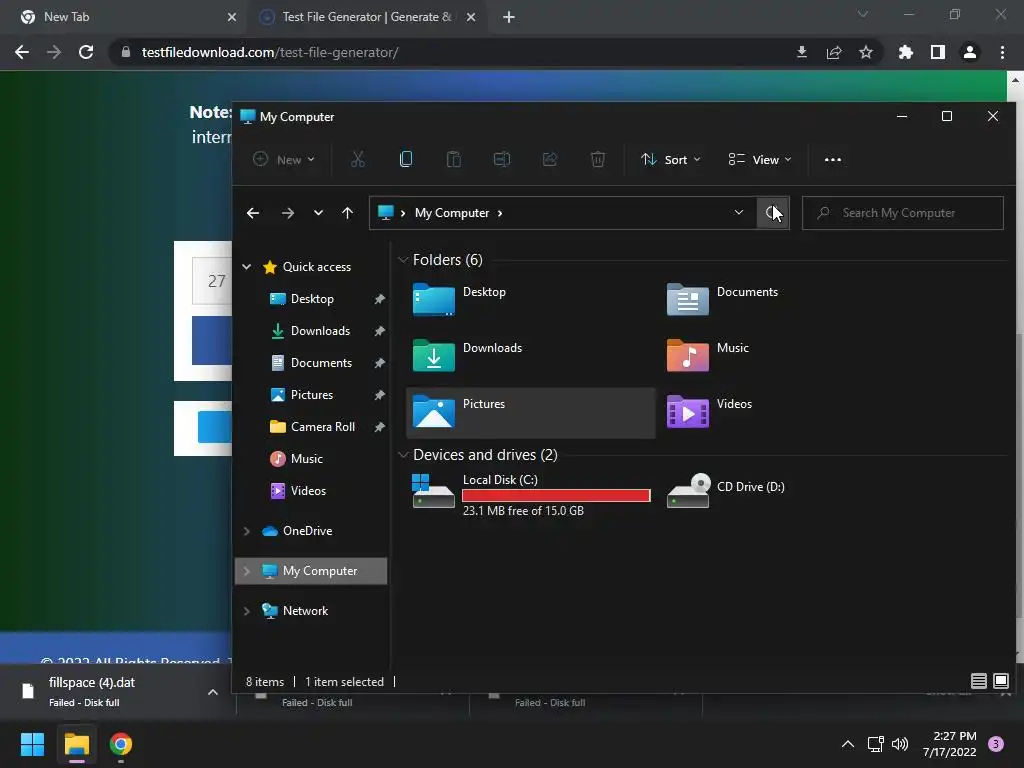Expand OneDrive tree node
1024x768 pixels.
click(x=247, y=531)
